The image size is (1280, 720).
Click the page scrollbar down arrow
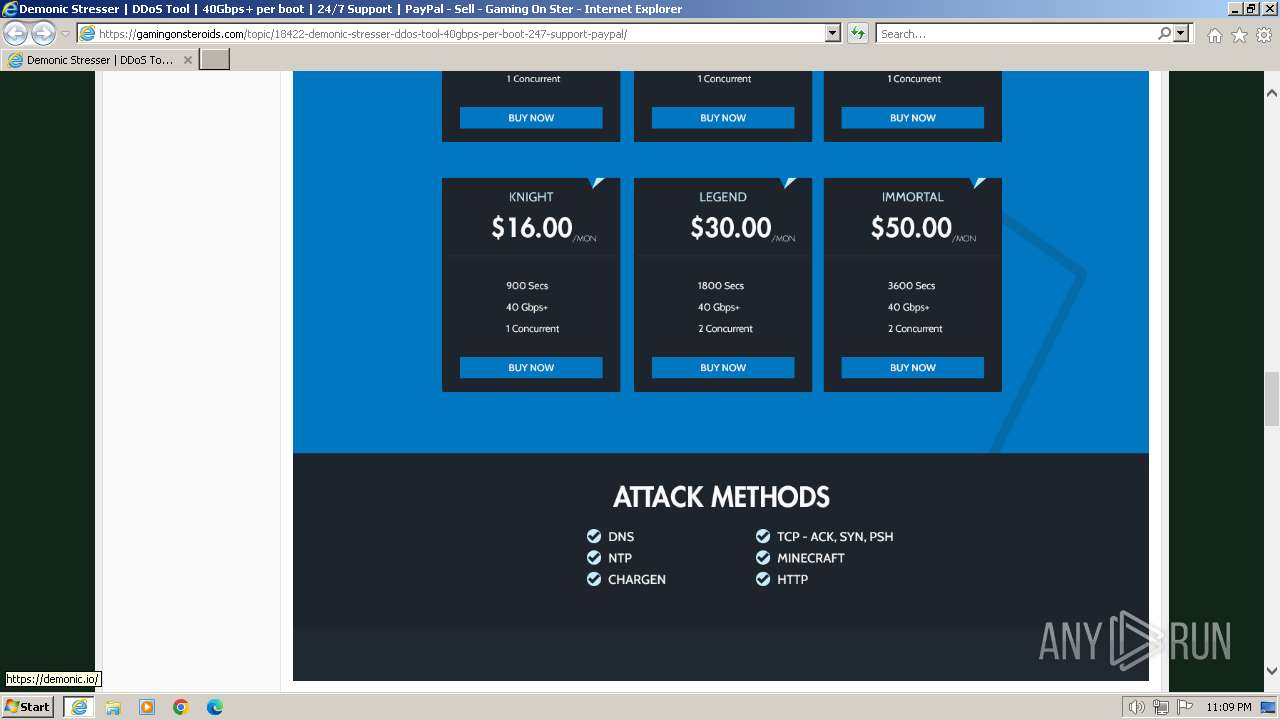tap(1272, 671)
